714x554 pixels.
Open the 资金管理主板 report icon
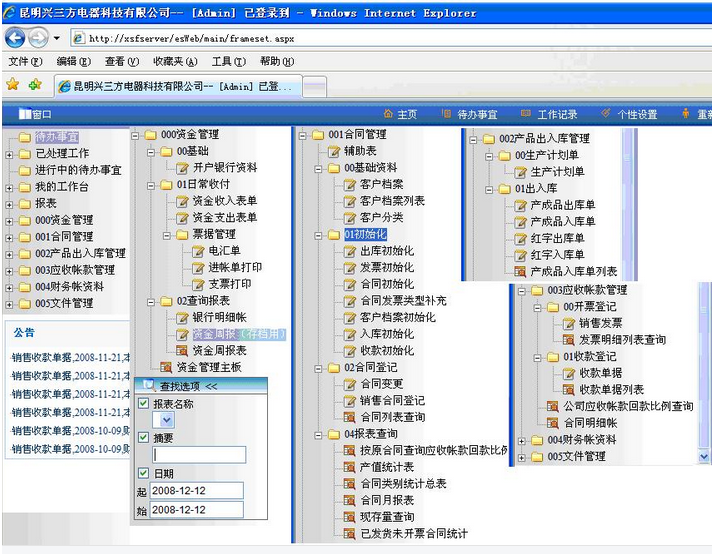tap(166, 367)
